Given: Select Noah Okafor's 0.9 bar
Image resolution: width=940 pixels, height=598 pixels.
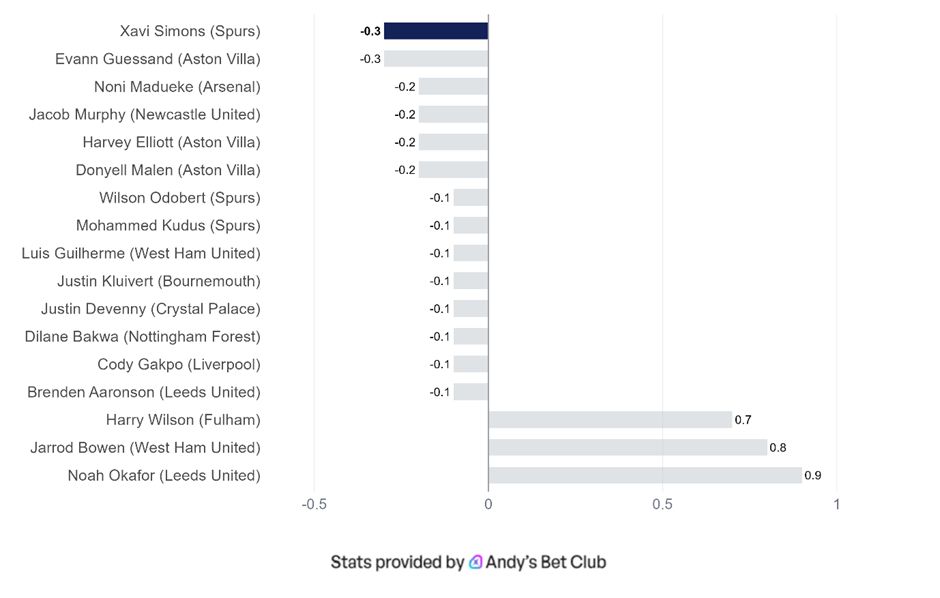Looking at the screenshot, I should coord(645,475).
